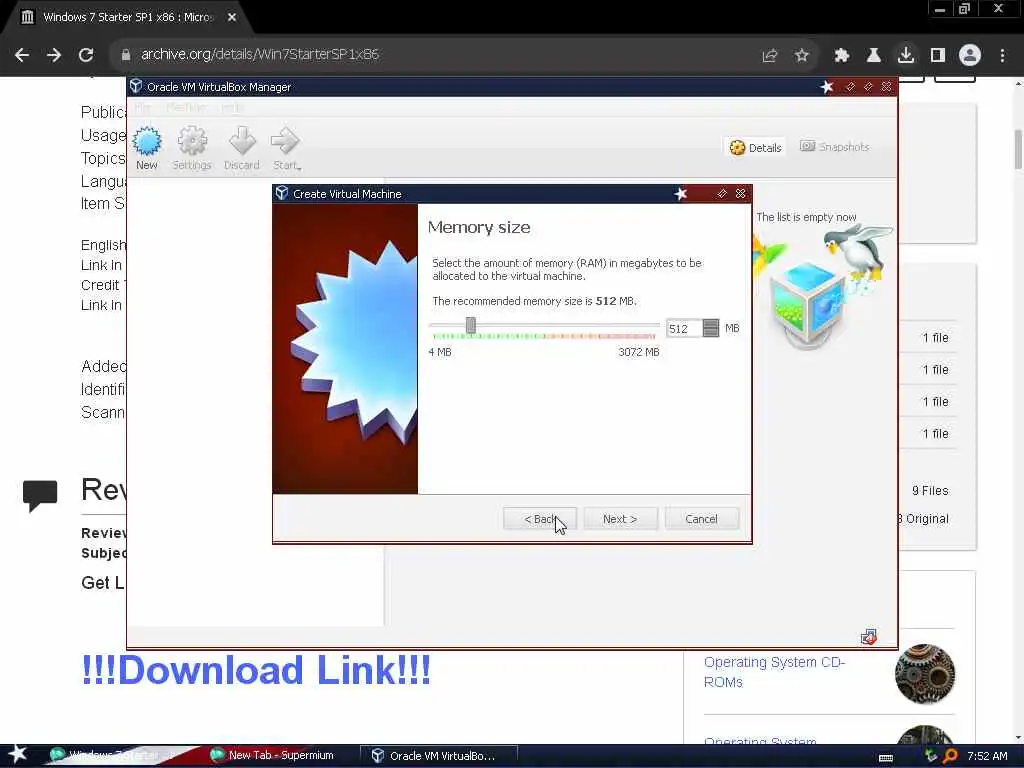Click the gears thumbnail beside Operating System CD-ROMs

click(925, 674)
